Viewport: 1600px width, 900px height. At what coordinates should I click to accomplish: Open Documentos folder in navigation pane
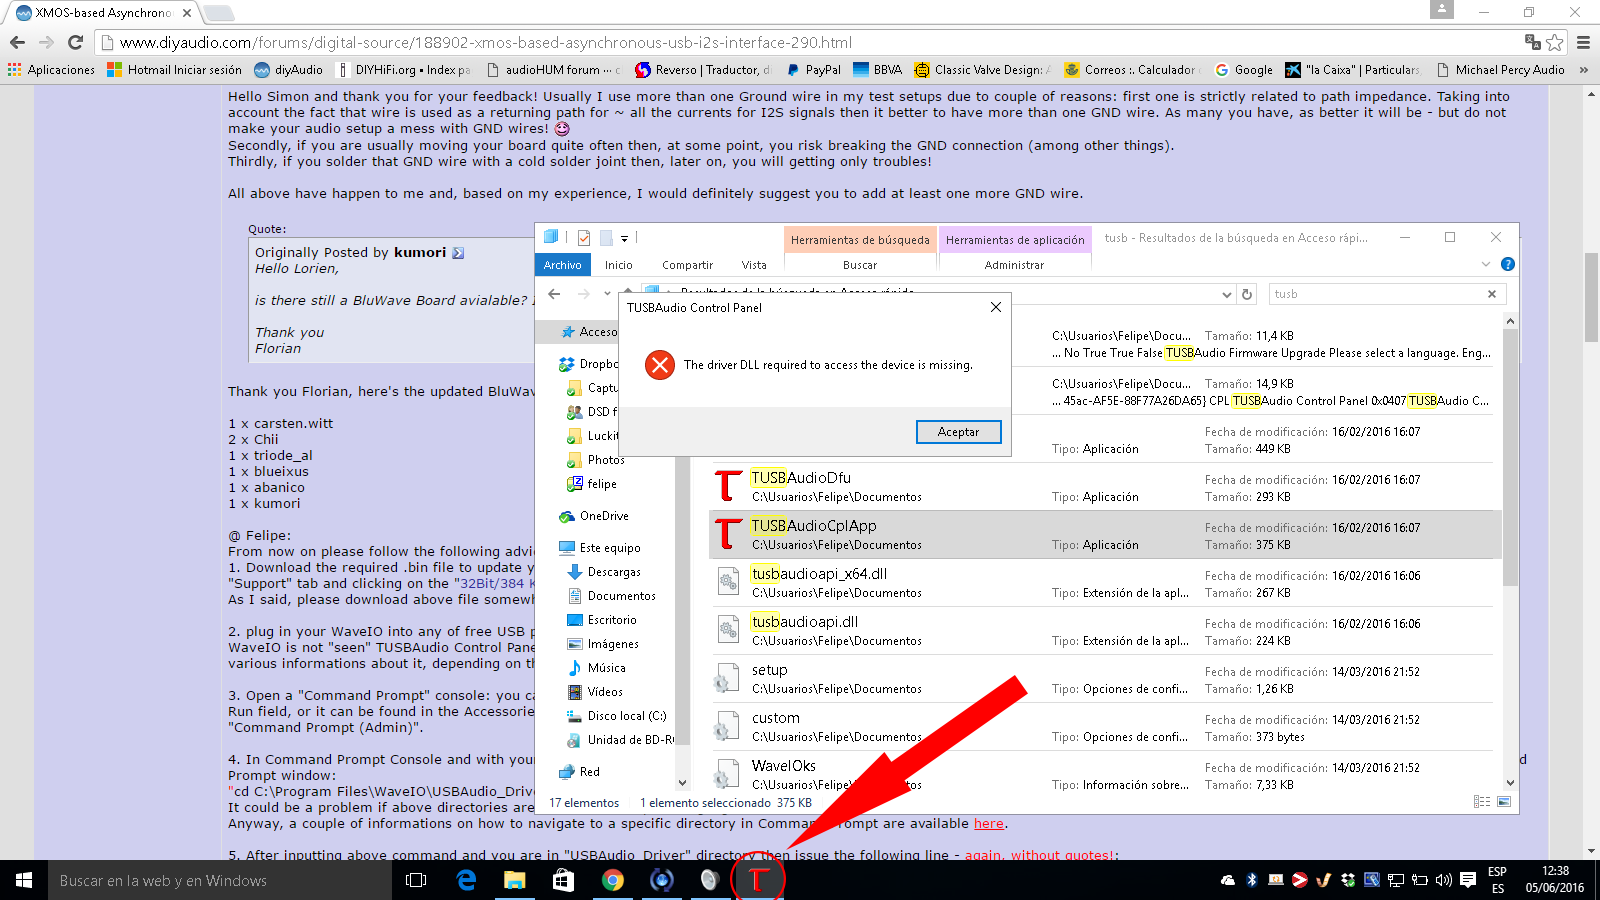click(621, 596)
